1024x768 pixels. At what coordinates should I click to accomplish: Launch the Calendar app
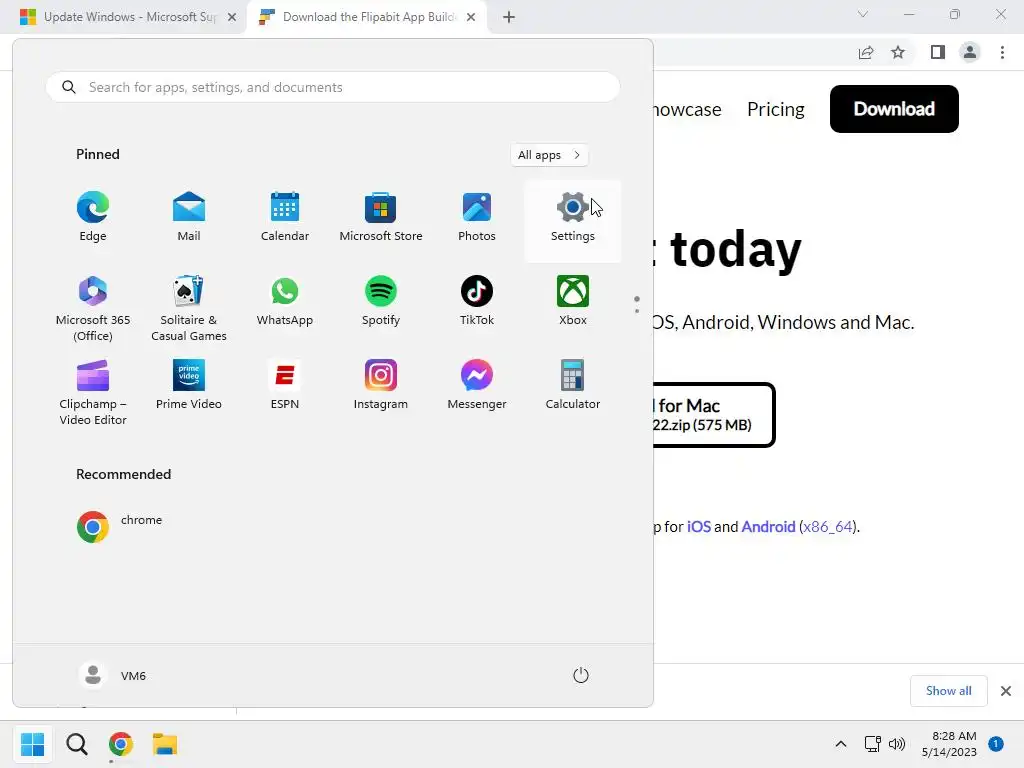[285, 218]
